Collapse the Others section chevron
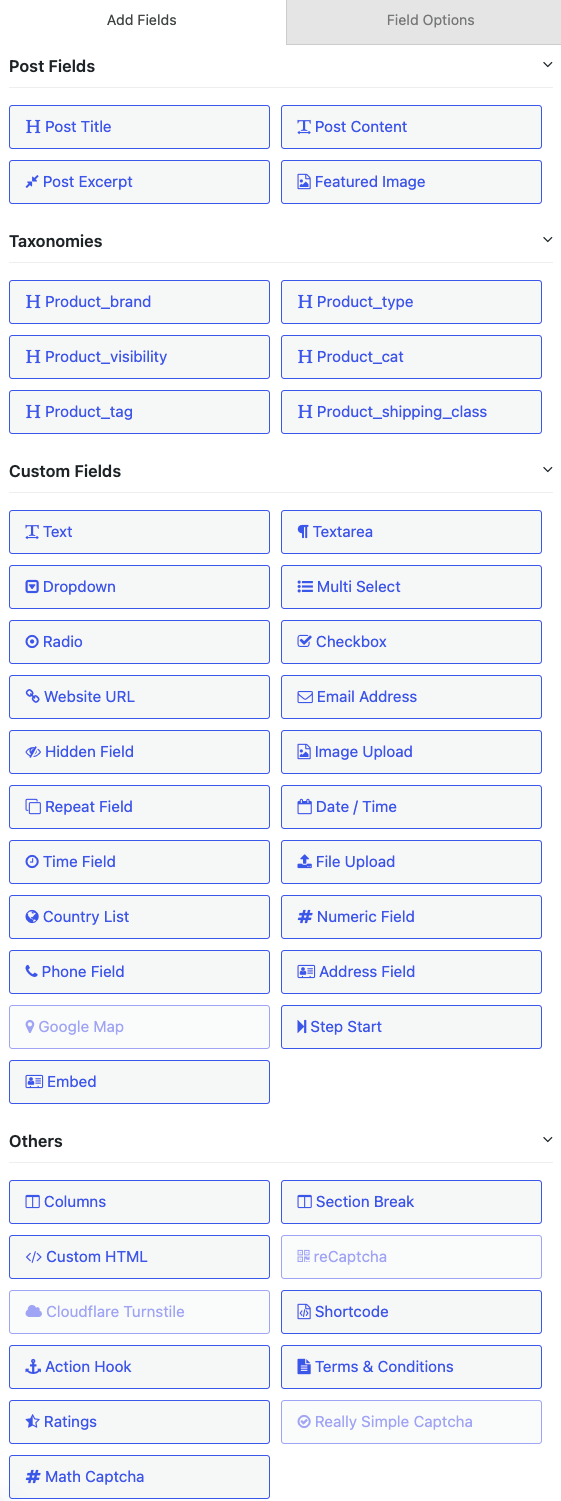Viewport: 561px width, 1501px height. [x=547, y=1140]
